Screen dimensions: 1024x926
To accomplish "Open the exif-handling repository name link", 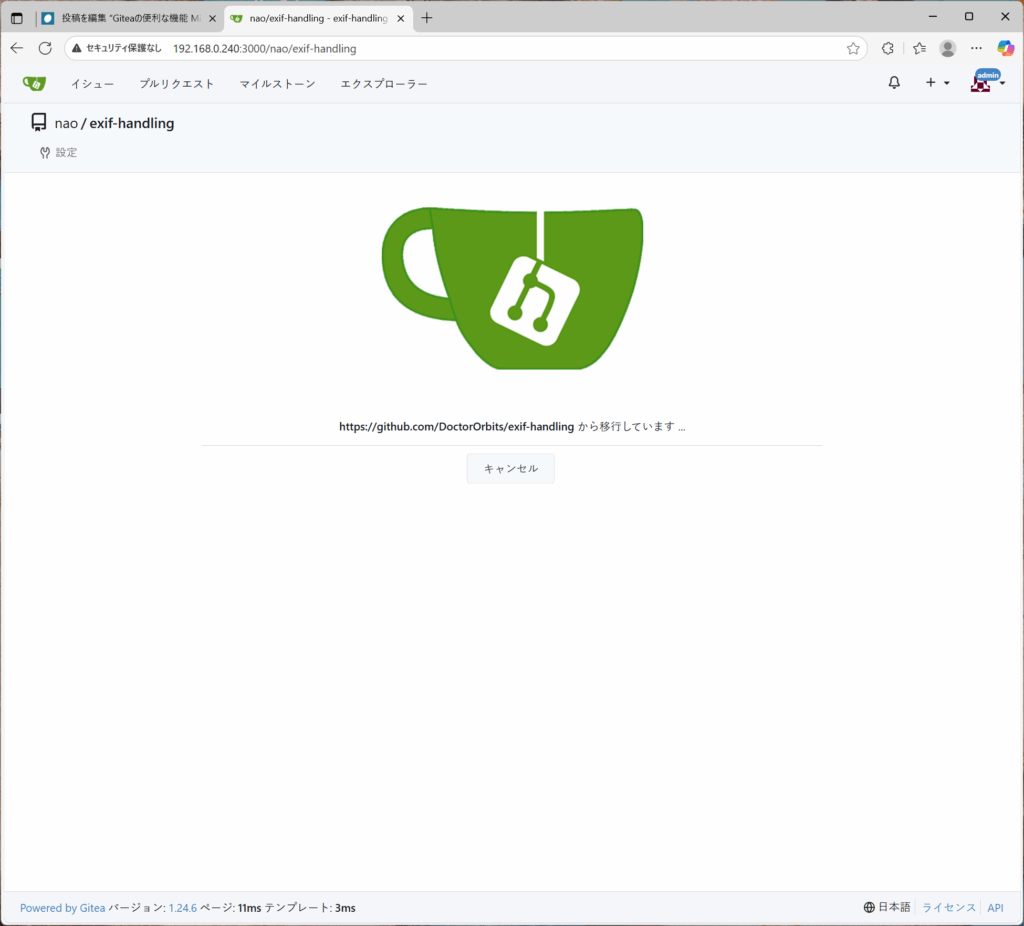I will [132, 123].
